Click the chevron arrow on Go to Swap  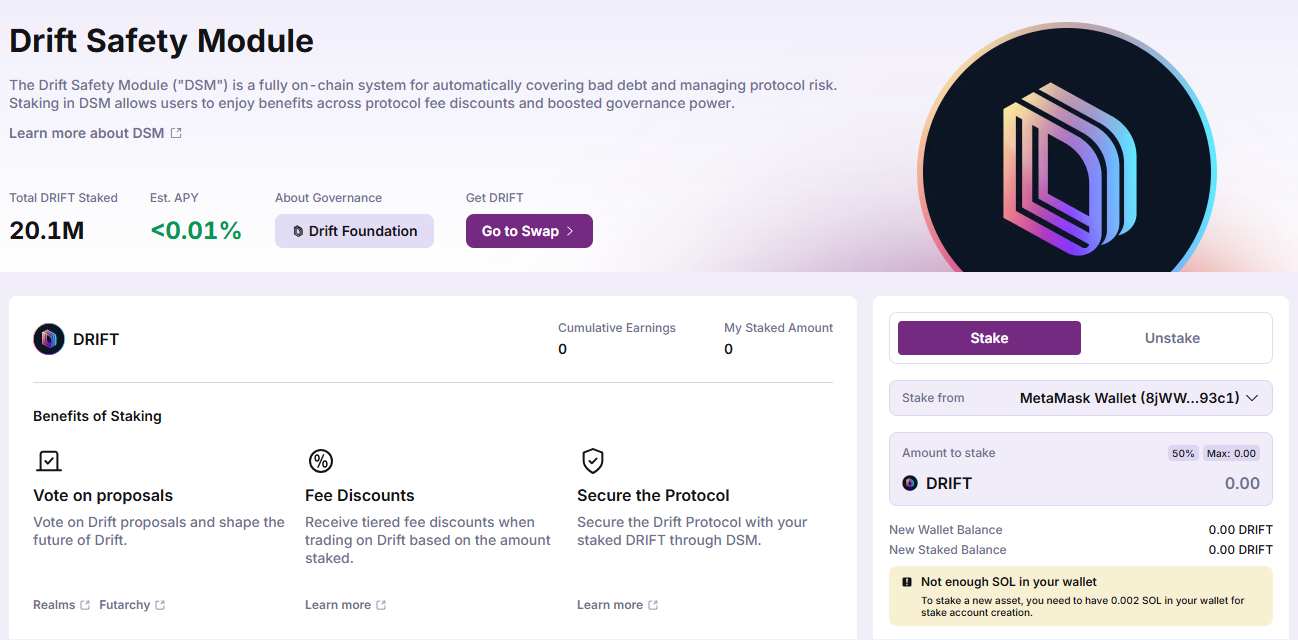571,231
